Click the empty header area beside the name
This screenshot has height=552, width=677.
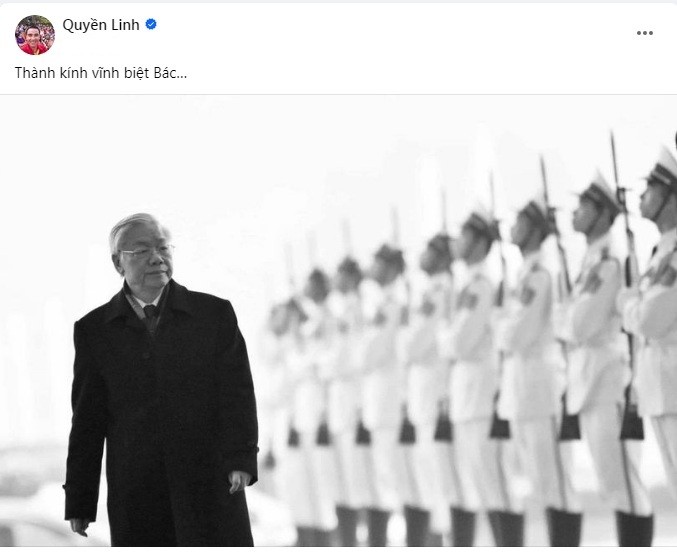[x=389, y=33]
